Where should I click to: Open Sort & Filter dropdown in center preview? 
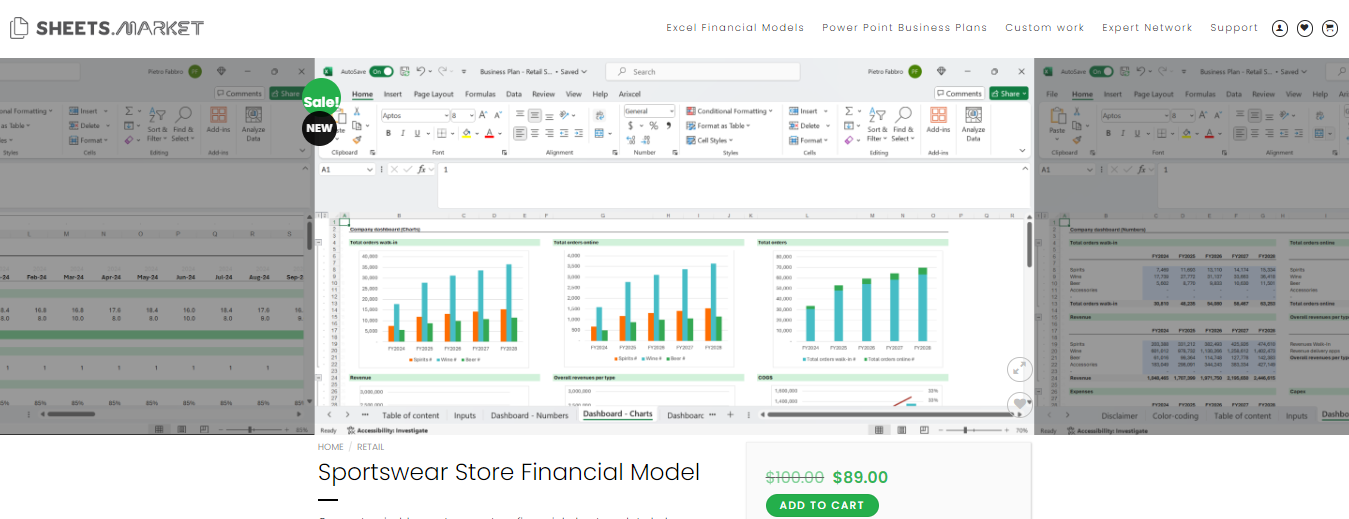[877, 122]
